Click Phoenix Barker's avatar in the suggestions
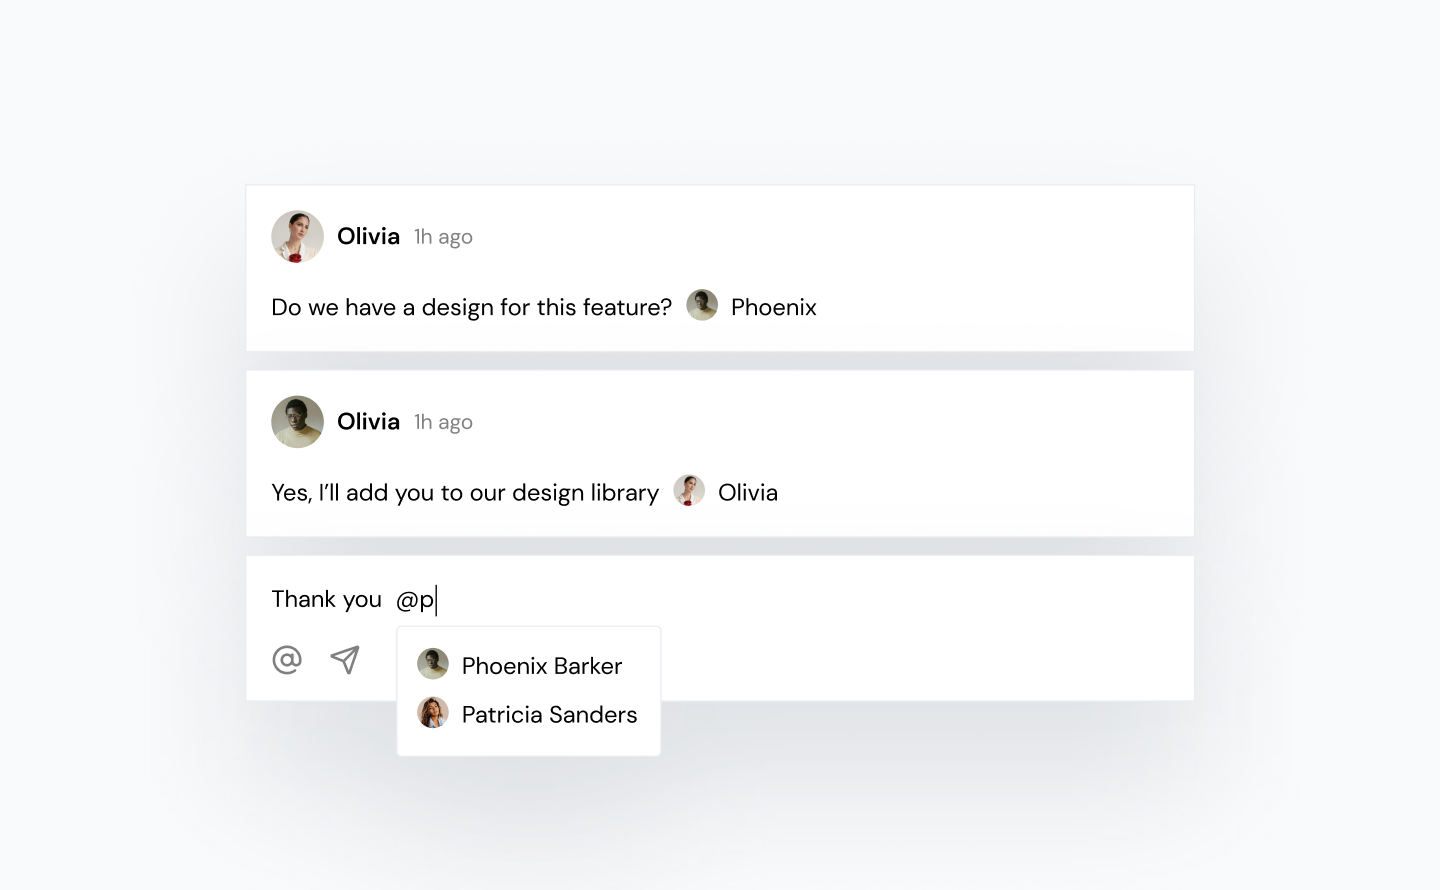This screenshot has width=1440, height=890. [433, 663]
